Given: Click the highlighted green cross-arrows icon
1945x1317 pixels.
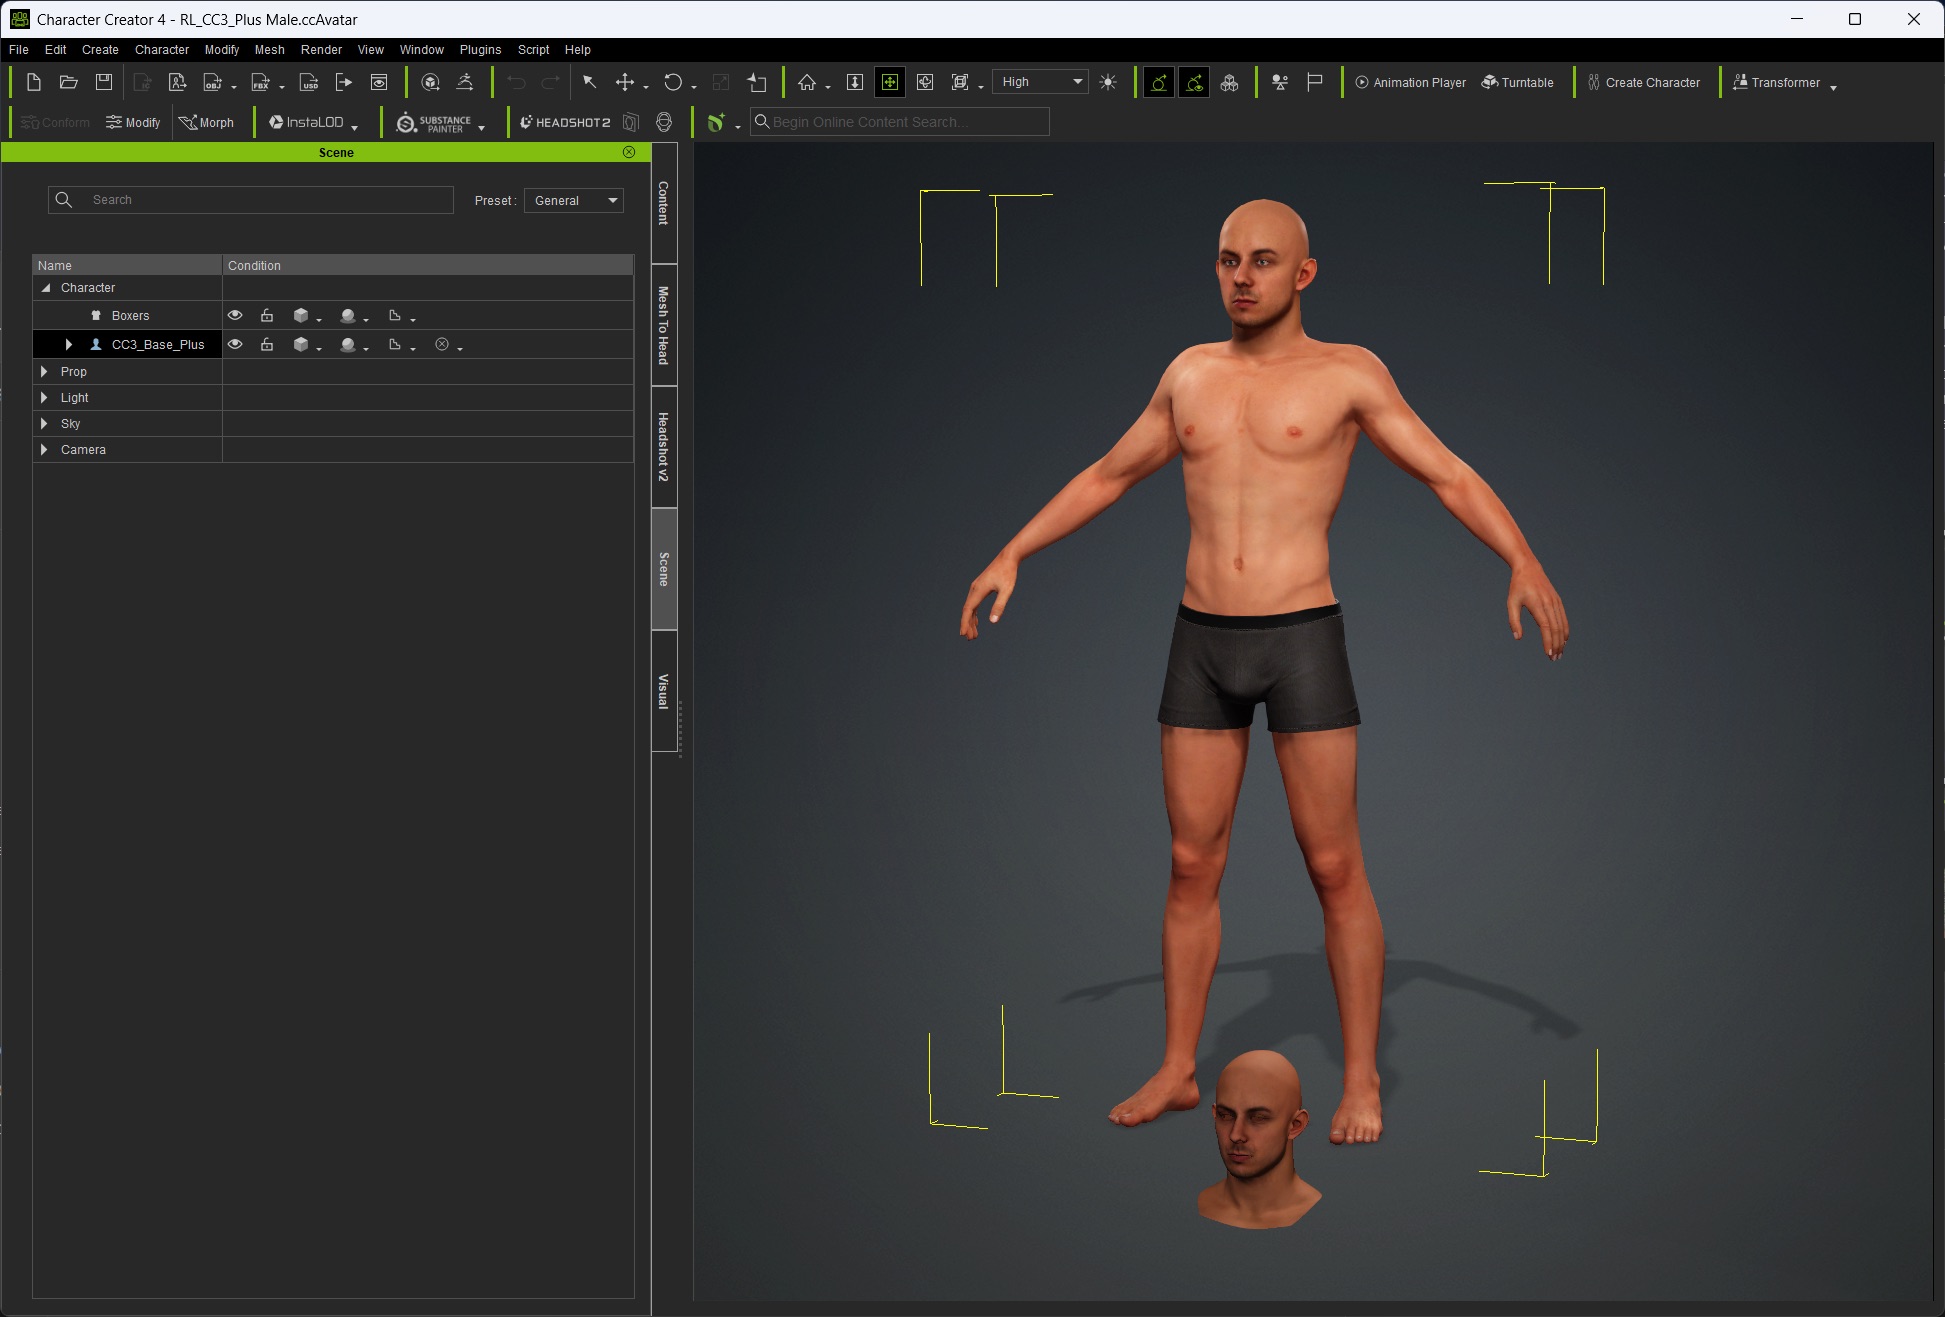Looking at the screenshot, I should (890, 82).
